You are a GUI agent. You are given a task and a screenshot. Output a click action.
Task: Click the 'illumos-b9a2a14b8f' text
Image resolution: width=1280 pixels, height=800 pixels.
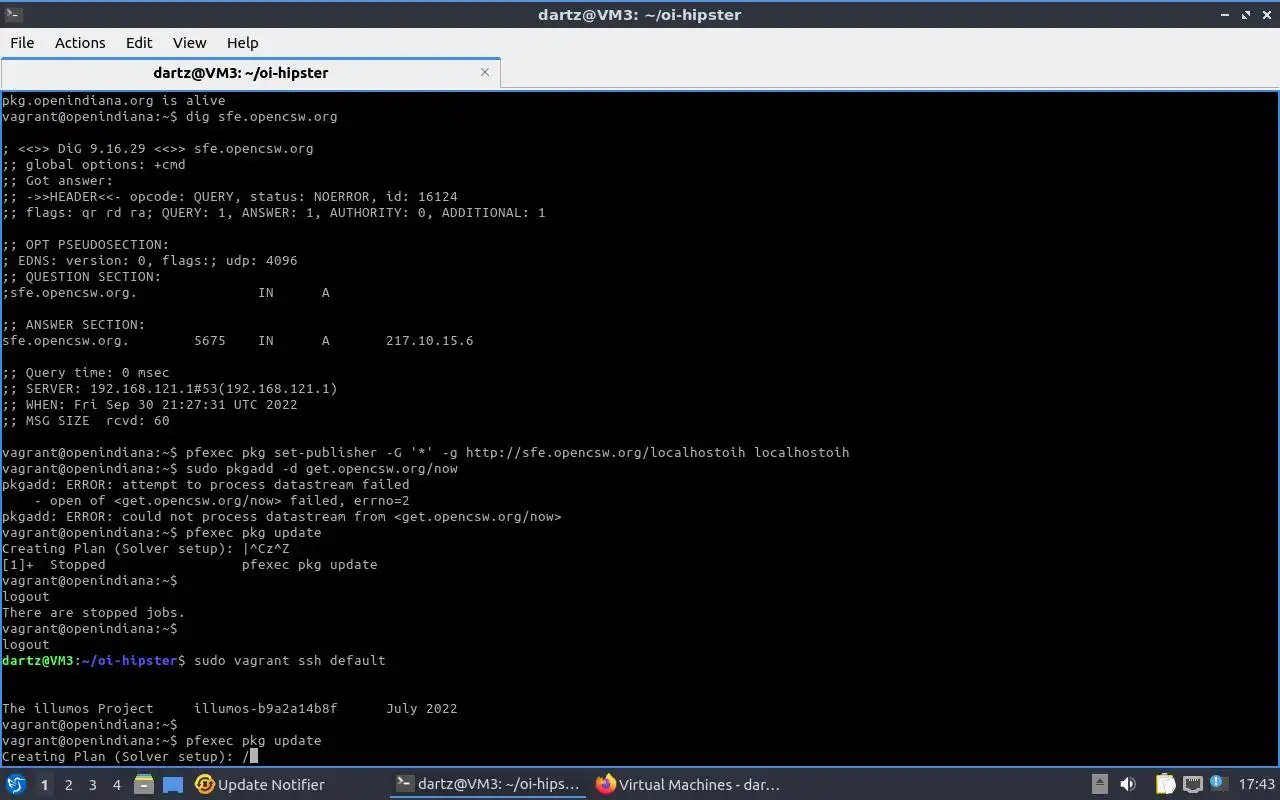(266, 709)
